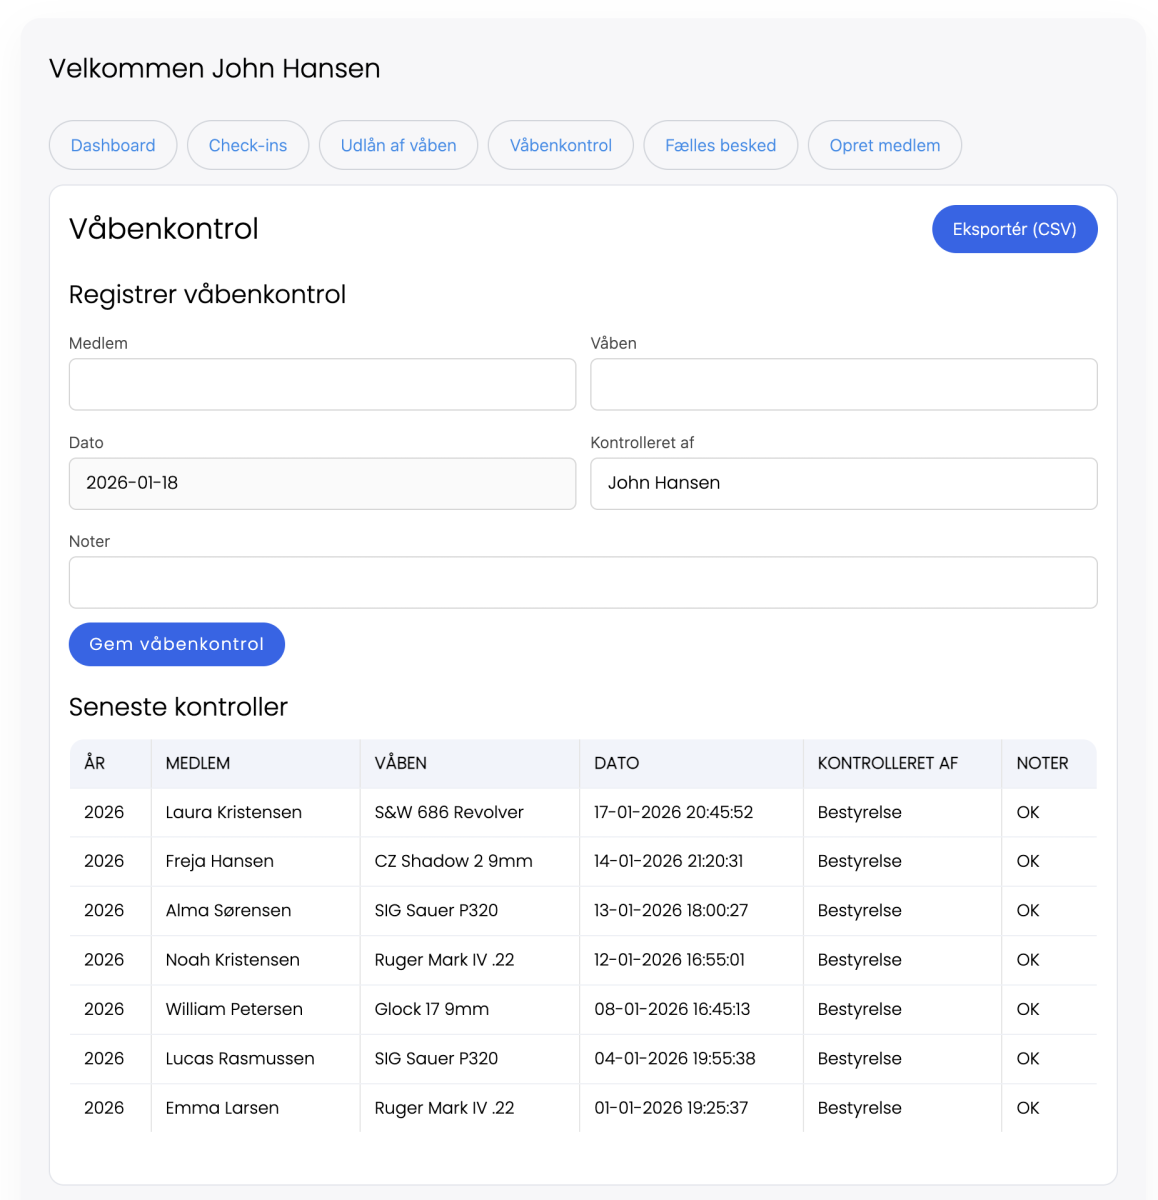The height and width of the screenshot is (1200, 1158).
Task: Click into the Våben input field
Action: (x=843, y=385)
